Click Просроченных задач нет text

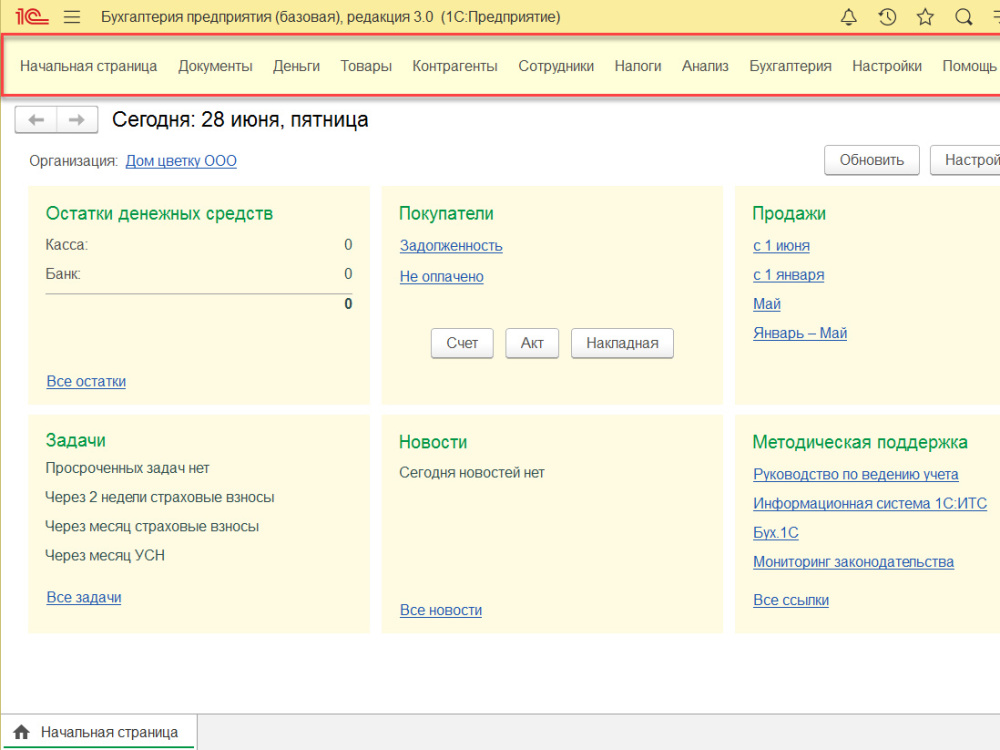point(128,468)
